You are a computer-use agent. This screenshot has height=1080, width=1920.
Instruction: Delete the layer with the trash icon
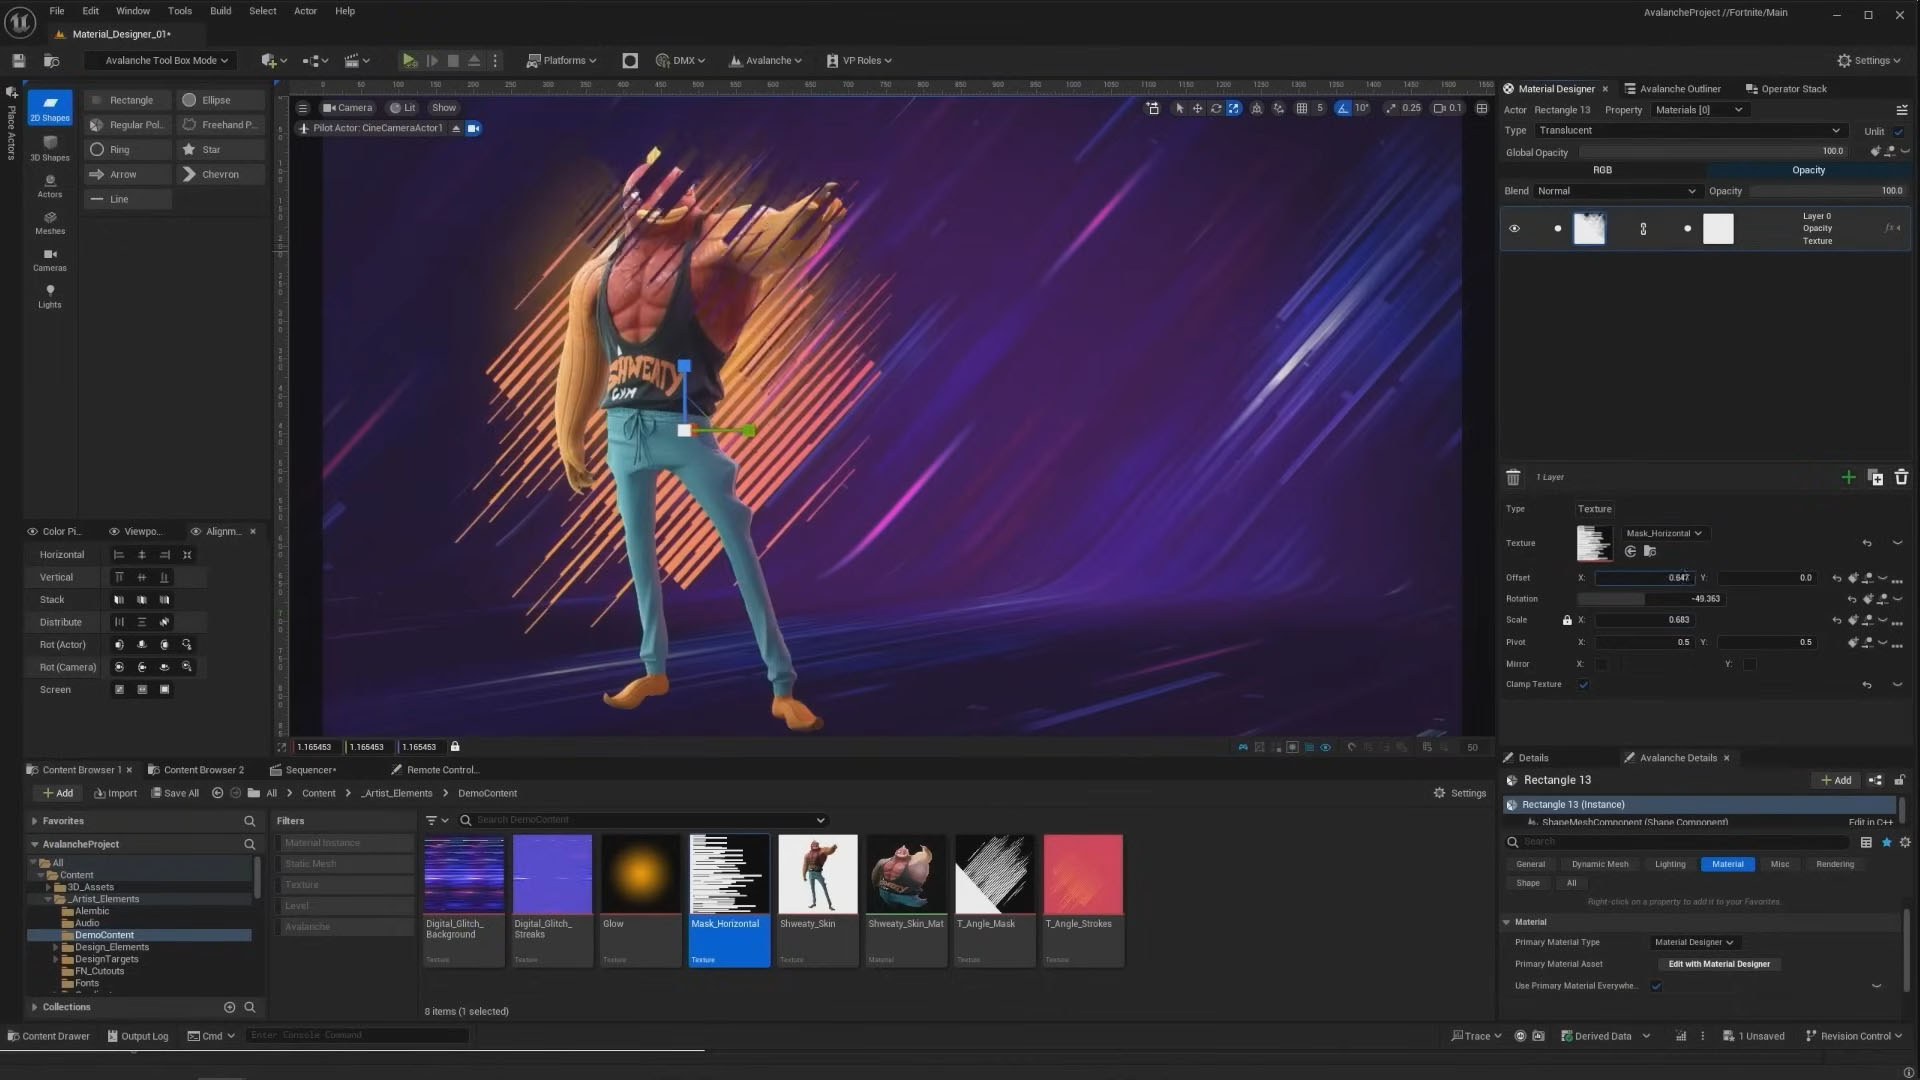[1901, 478]
